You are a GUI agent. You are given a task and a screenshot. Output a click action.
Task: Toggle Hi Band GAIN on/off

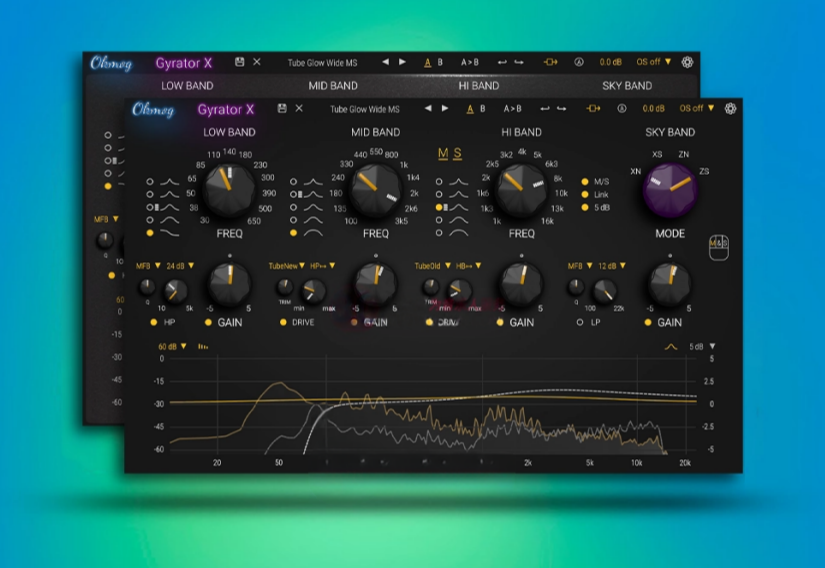500,322
